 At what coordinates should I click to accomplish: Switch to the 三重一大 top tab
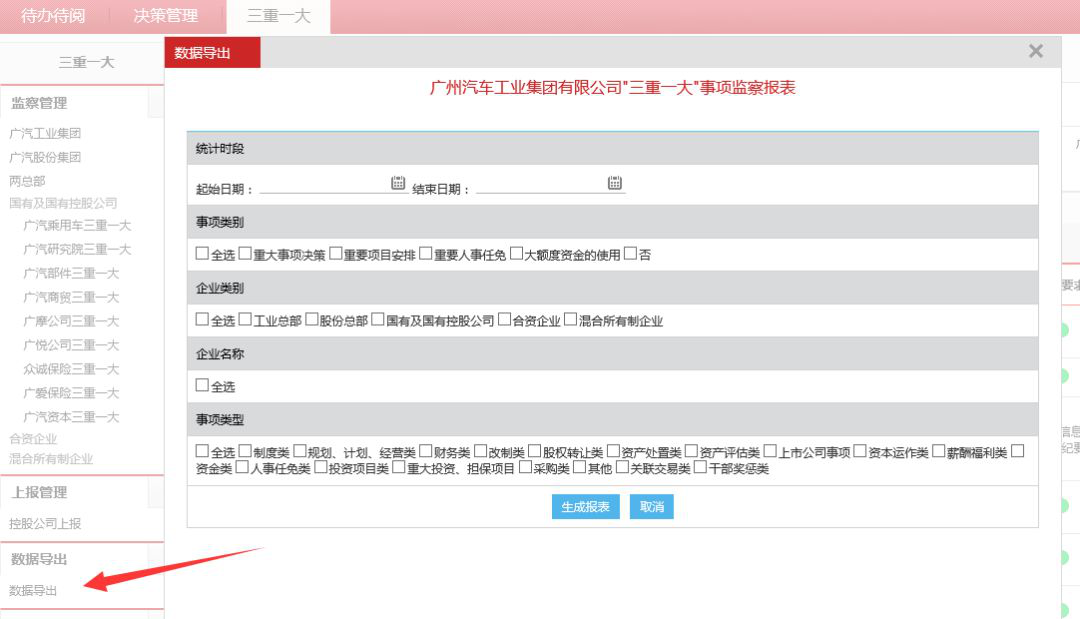[278, 16]
